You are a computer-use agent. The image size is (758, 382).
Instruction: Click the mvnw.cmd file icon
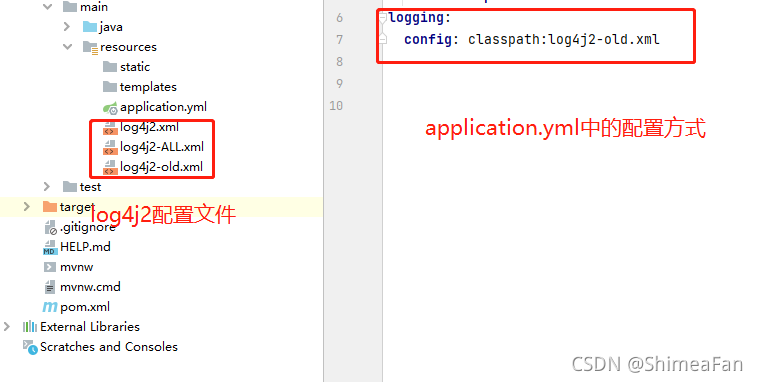(x=49, y=287)
